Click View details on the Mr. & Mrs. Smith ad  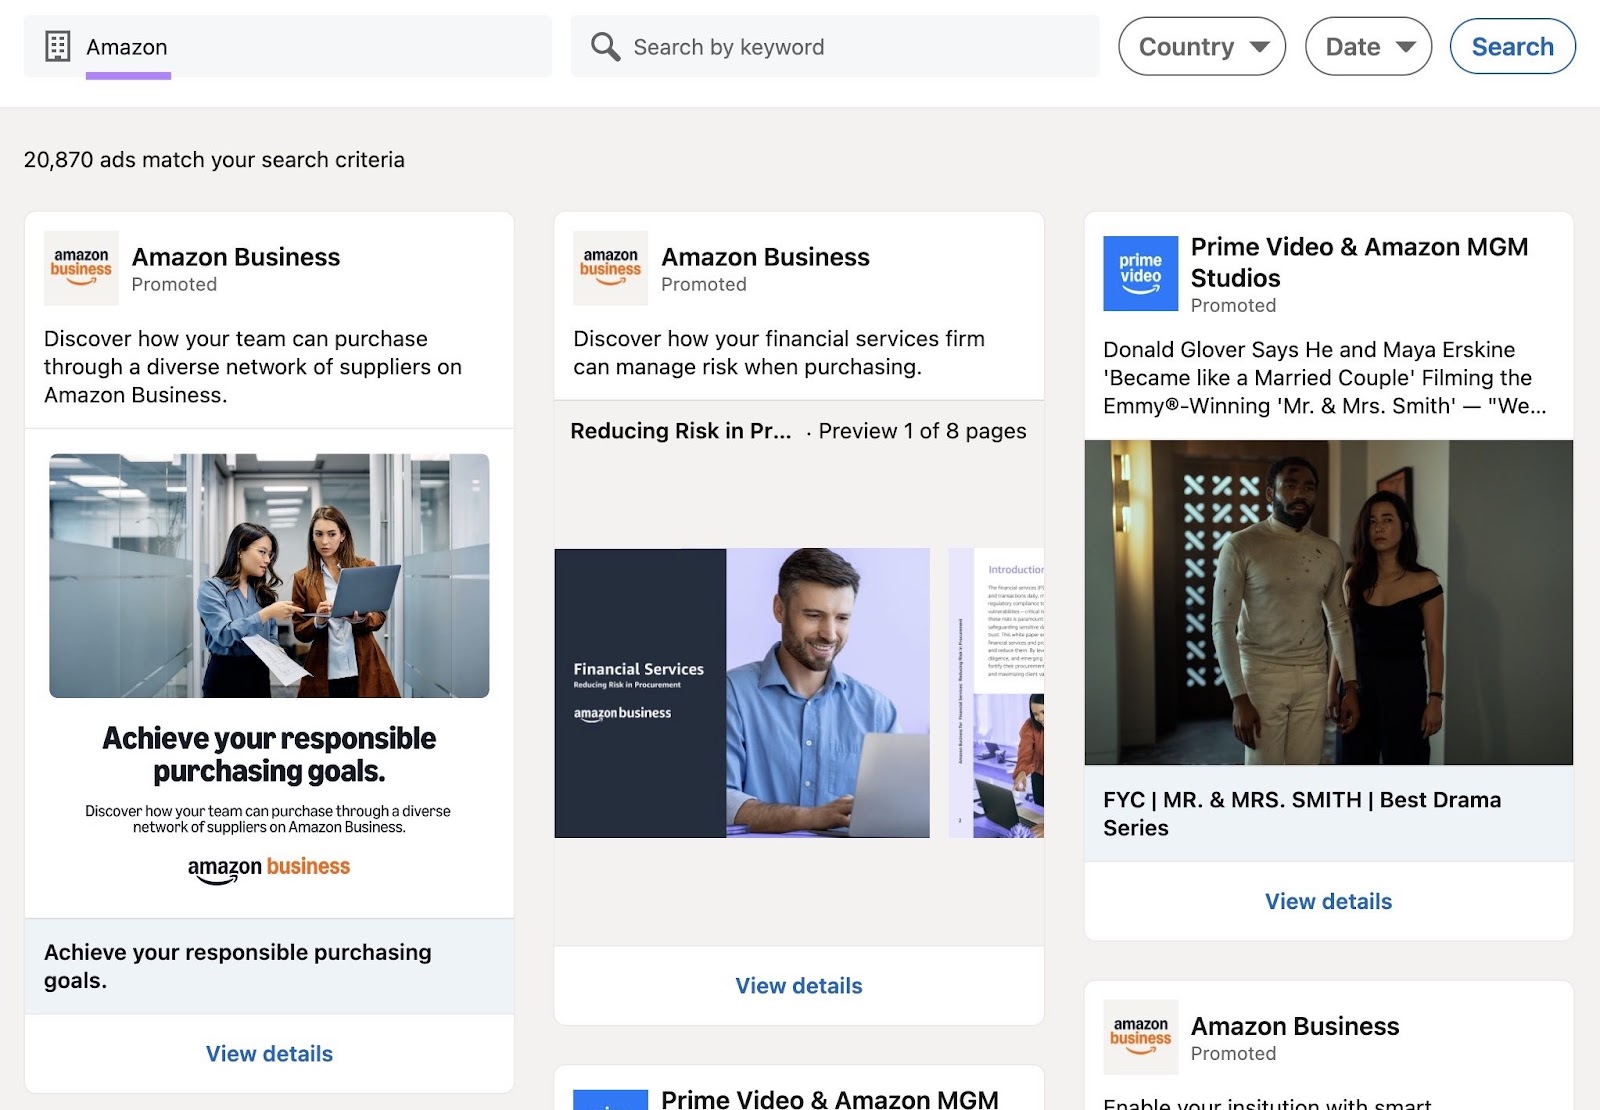tap(1327, 901)
